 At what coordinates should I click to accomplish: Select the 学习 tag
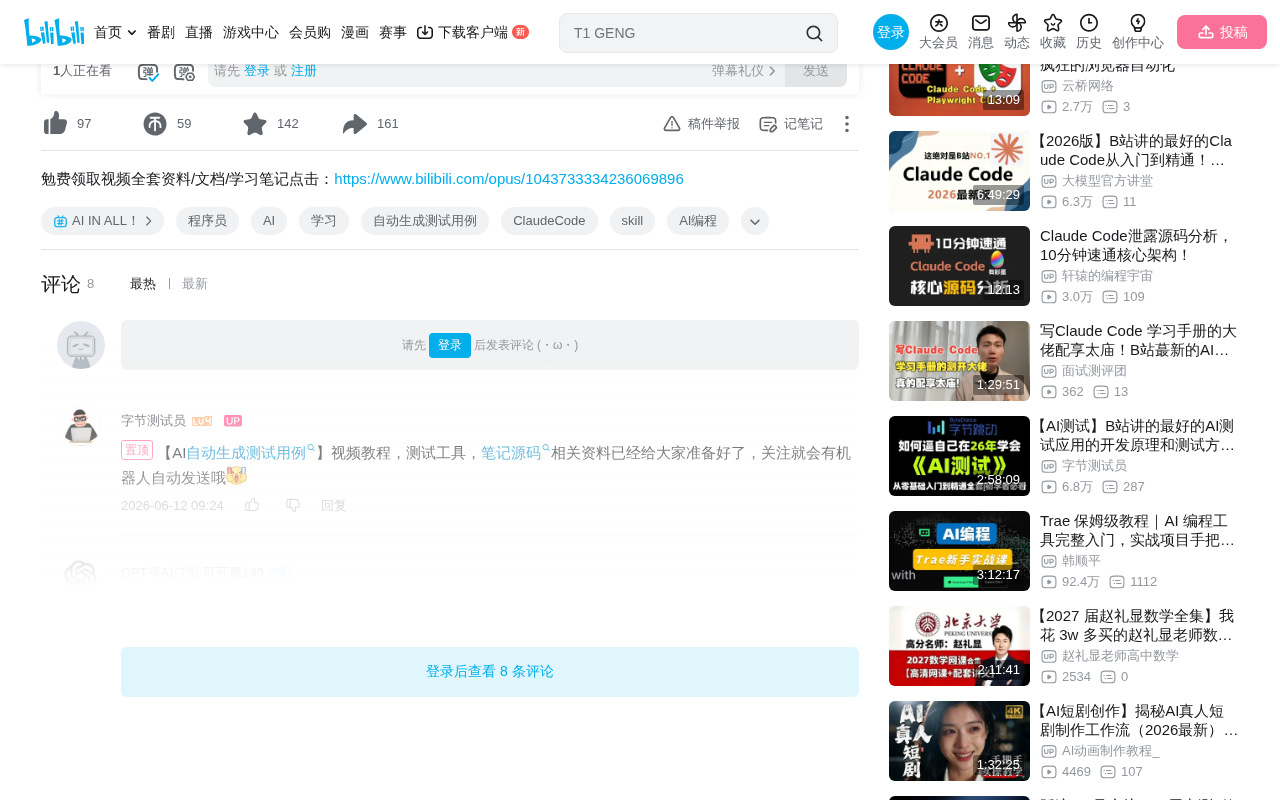(x=324, y=221)
